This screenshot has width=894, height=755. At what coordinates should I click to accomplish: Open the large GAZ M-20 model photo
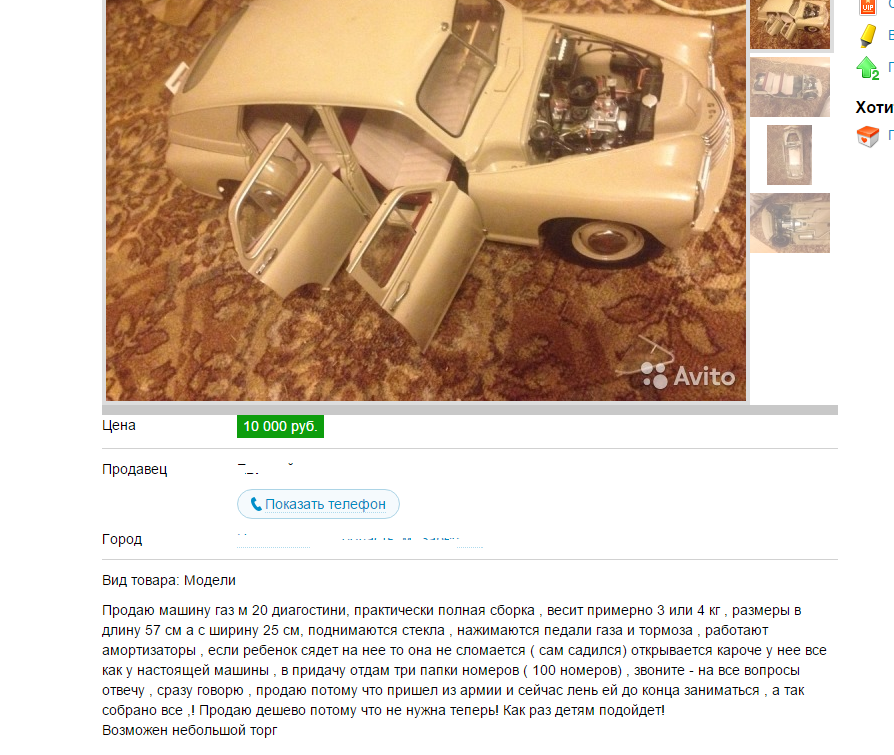(x=426, y=200)
